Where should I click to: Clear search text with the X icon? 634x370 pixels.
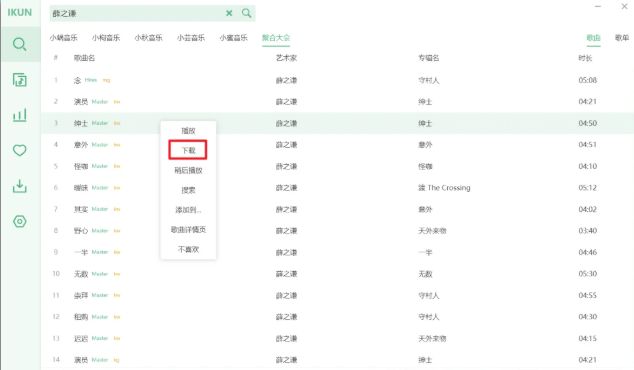pyautogui.click(x=229, y=13)
